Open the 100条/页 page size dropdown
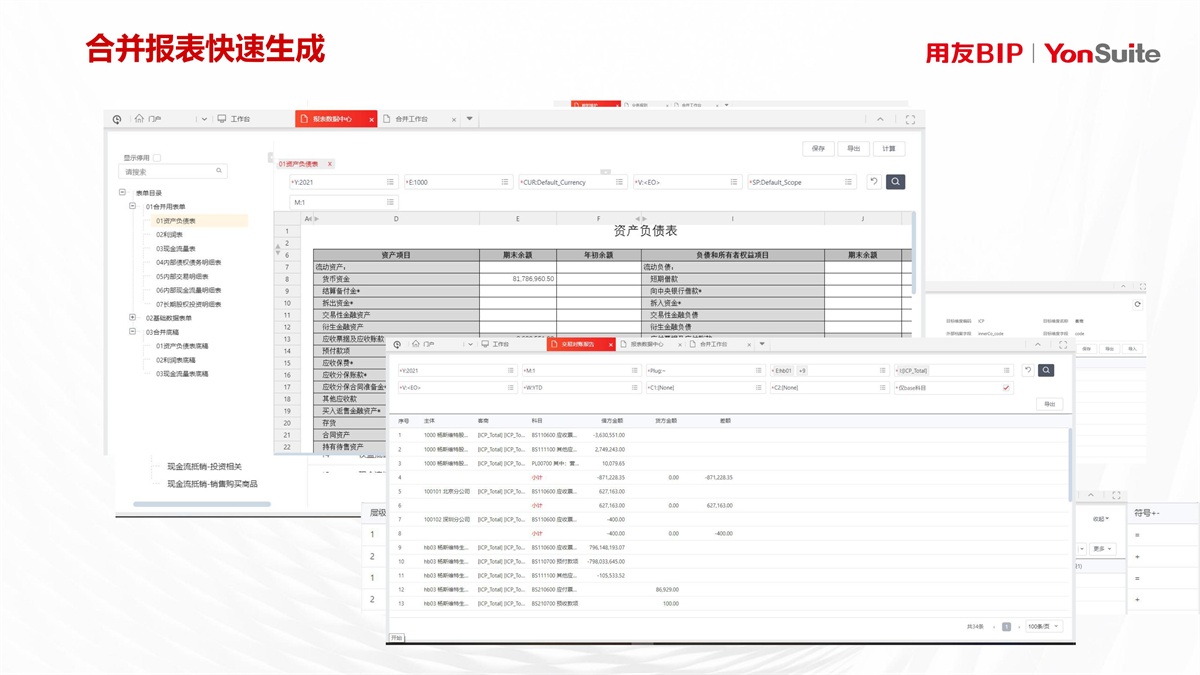Image resolution: width=1200 pixels, height=675 pixels. 1043,626
